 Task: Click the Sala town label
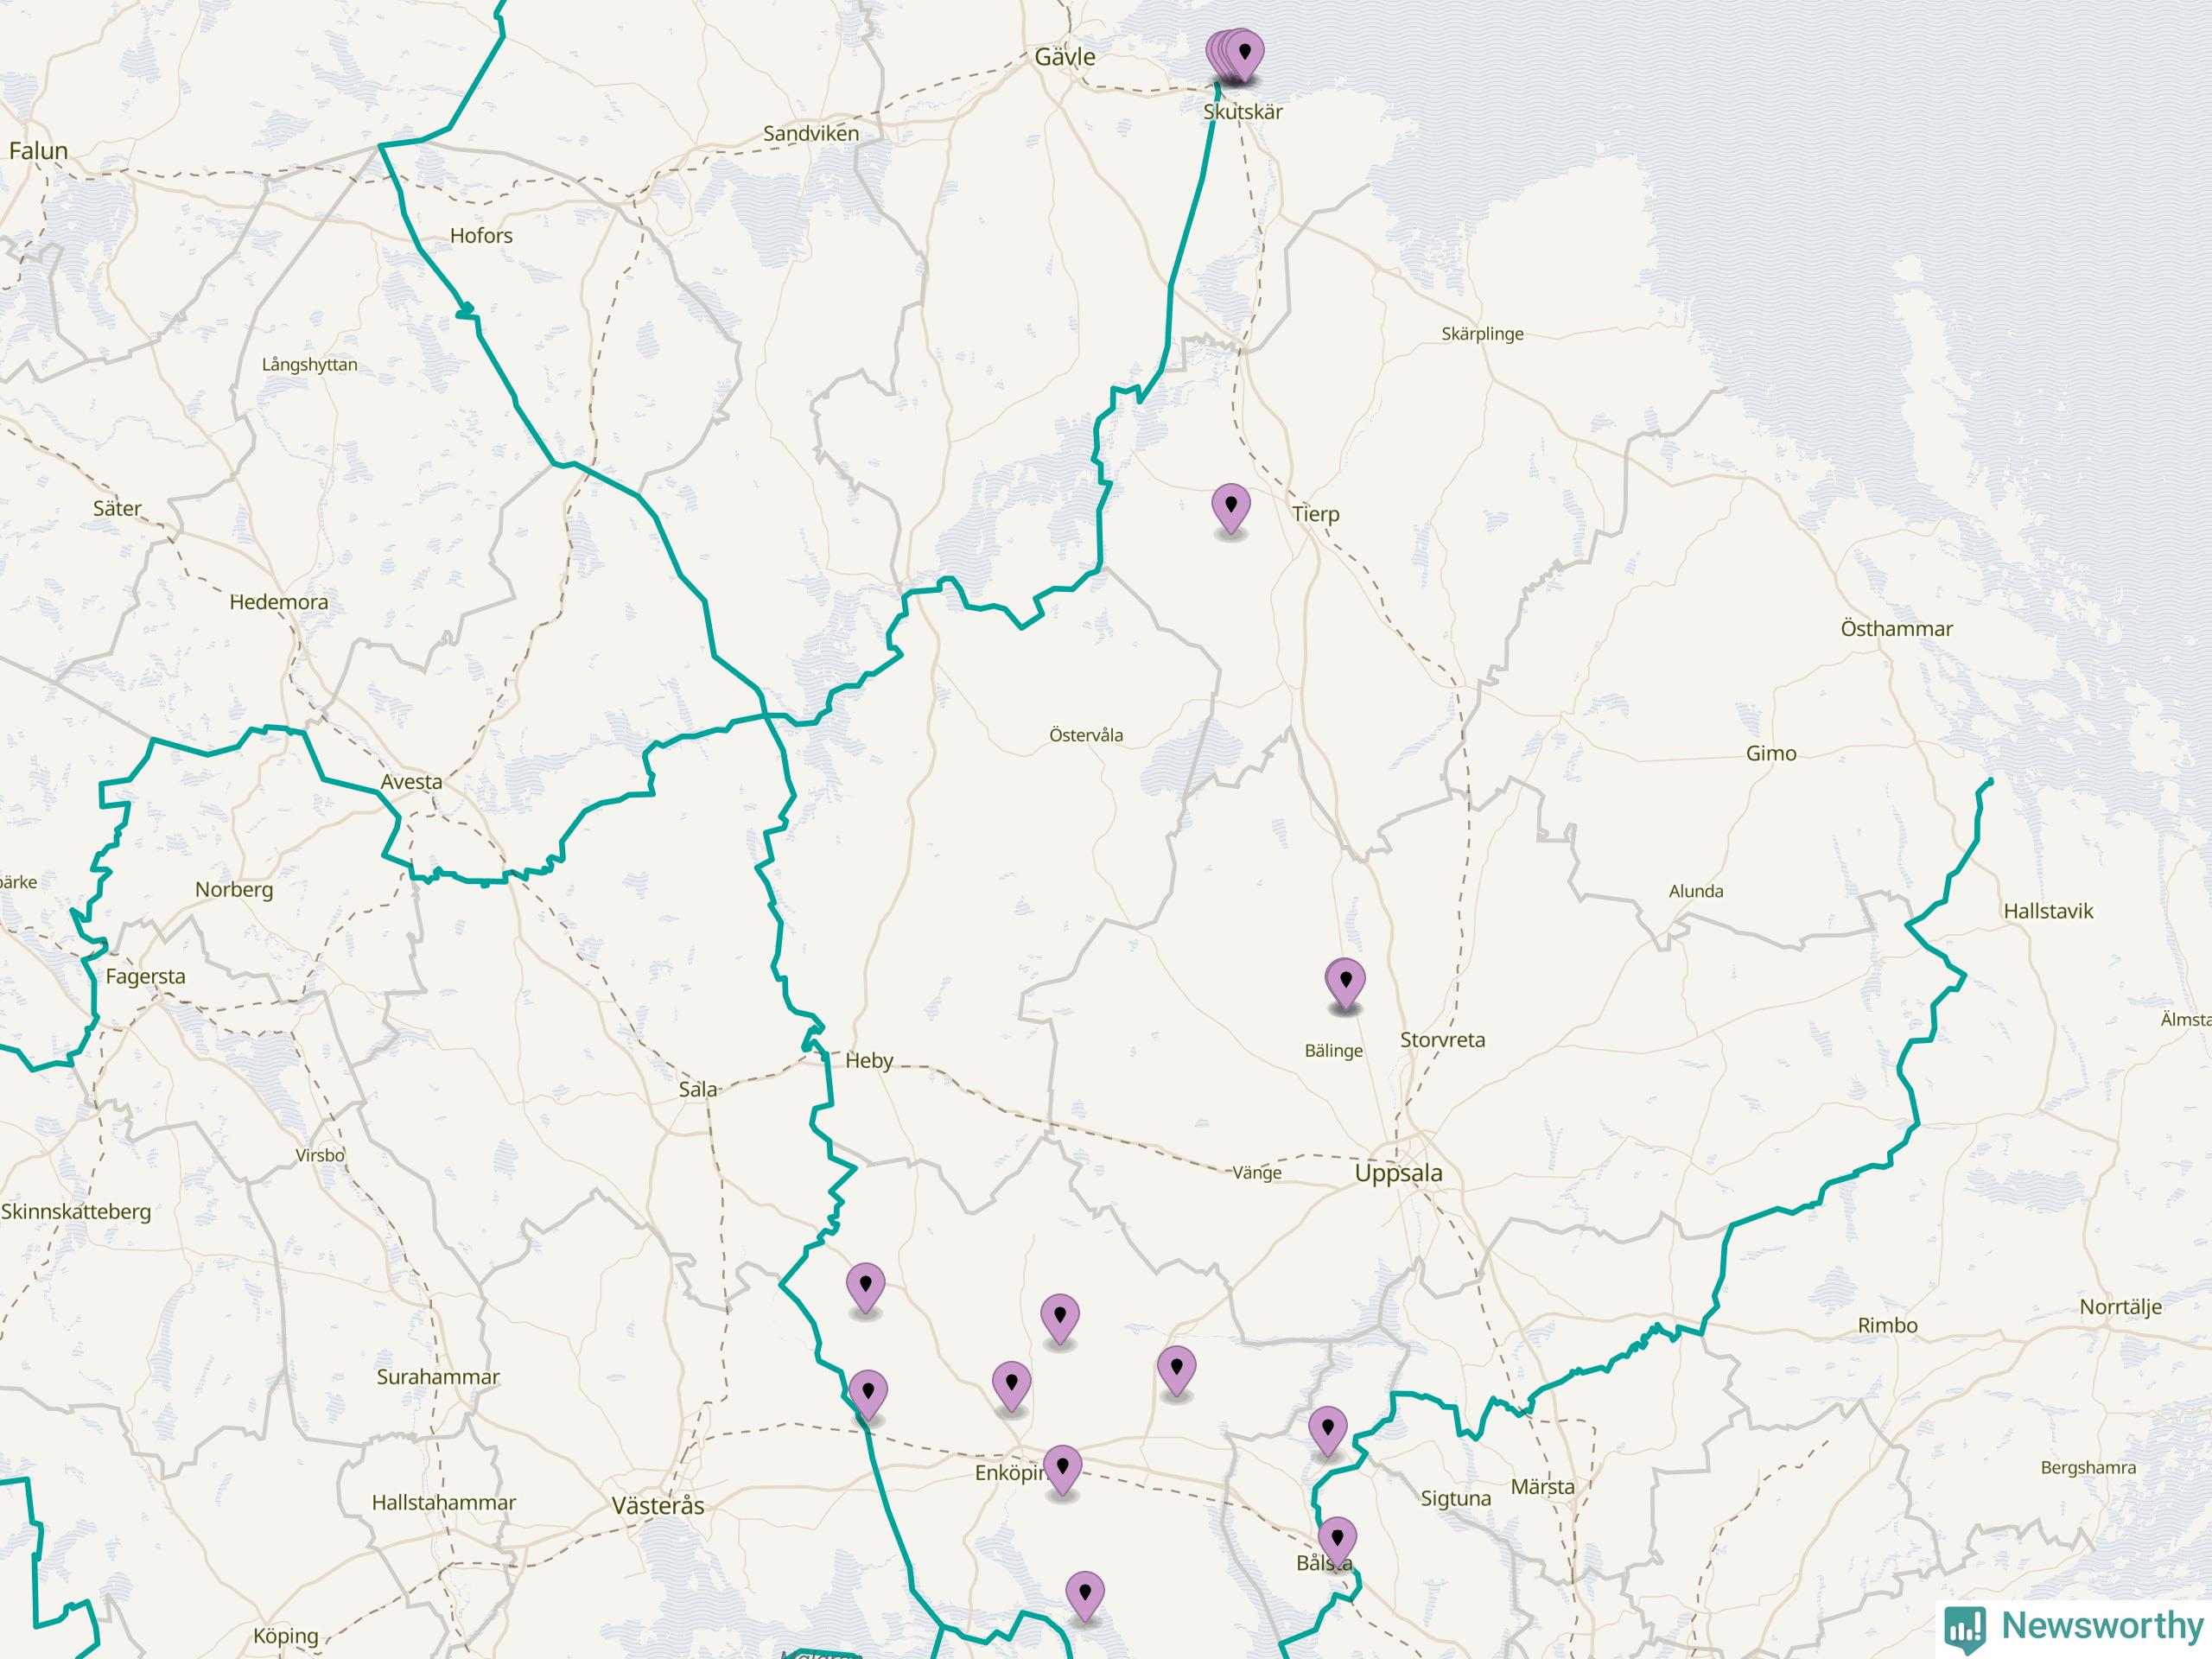click(x=698, y=1089)
